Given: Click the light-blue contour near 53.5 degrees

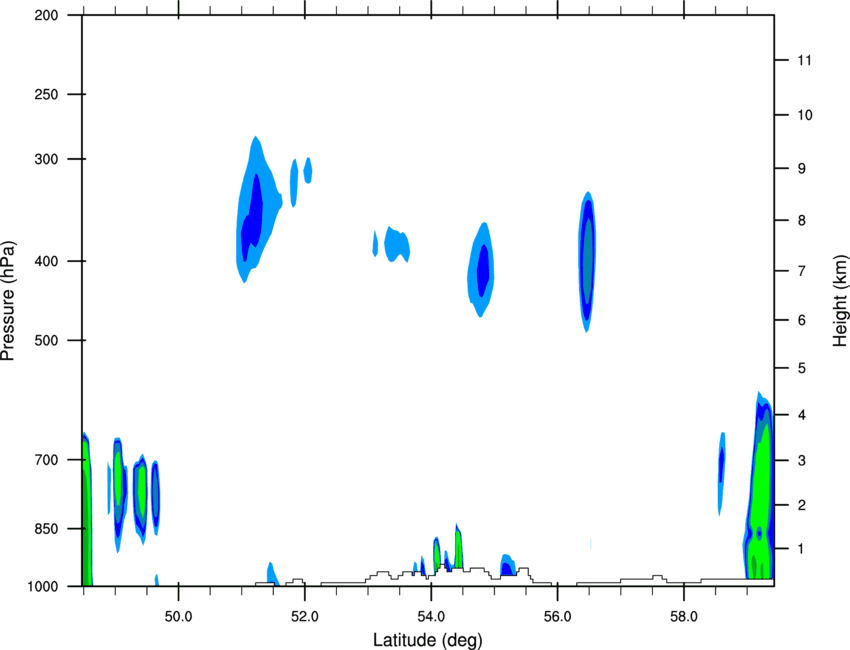Looking at the screenshot, I should pos(397,245).
